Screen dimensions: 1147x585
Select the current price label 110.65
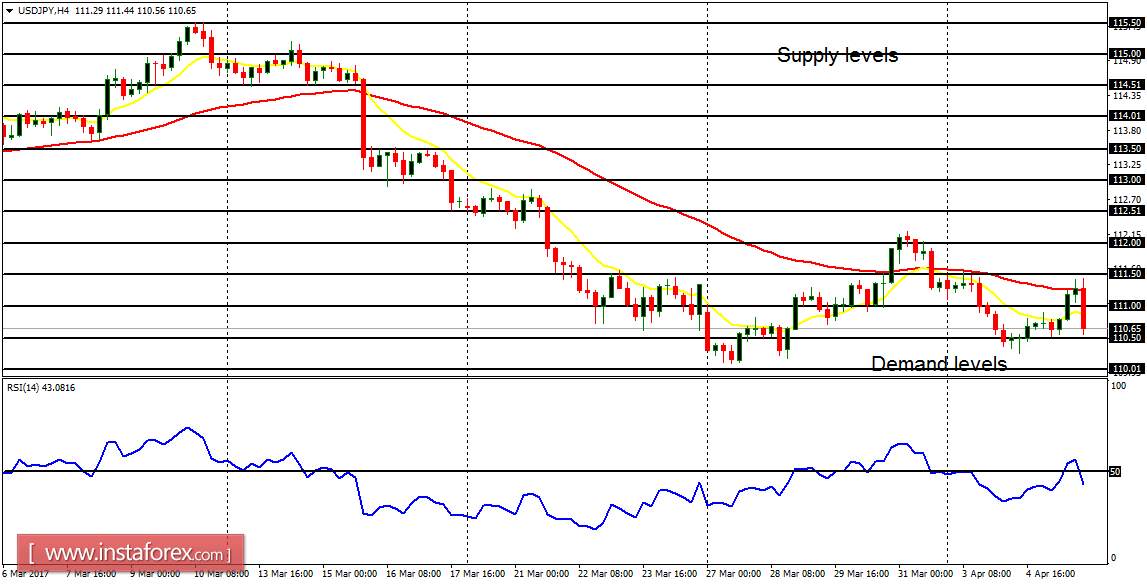click(x=1128, y=327)
